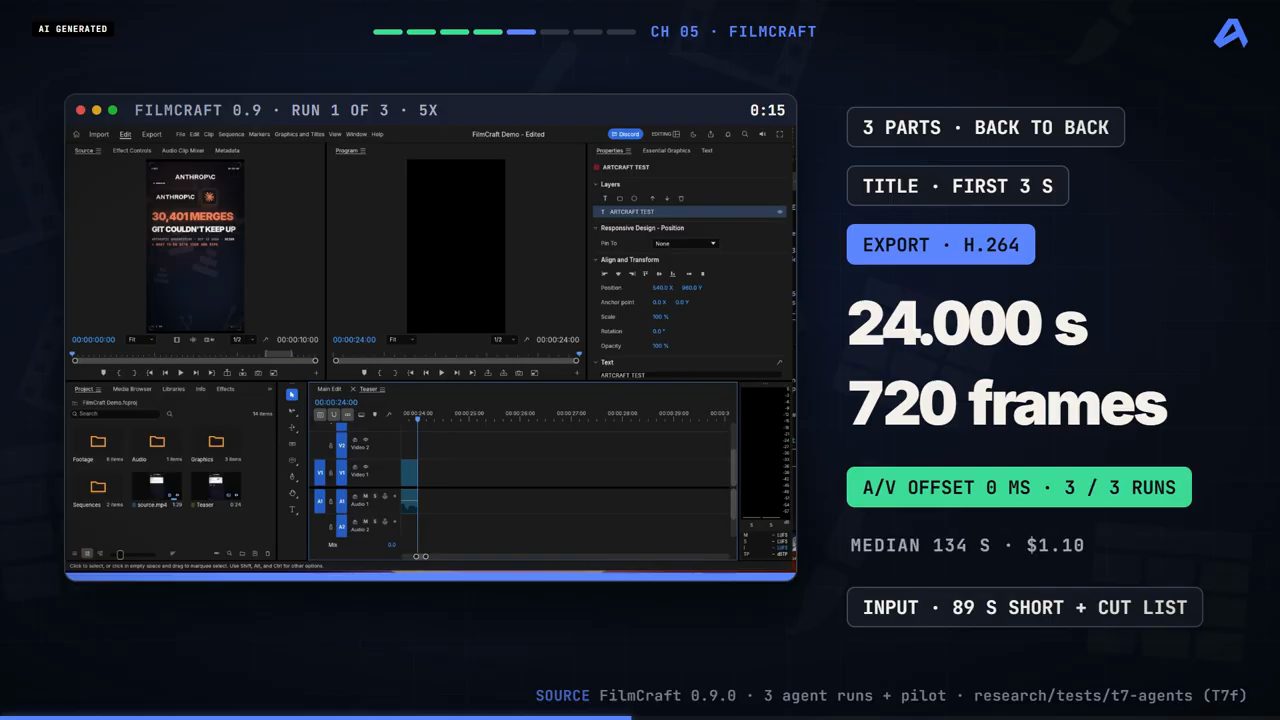Open Program monitor Fit zoom dropdown
The height and width of the screenshot is (720, 1280).
point(401,340)
